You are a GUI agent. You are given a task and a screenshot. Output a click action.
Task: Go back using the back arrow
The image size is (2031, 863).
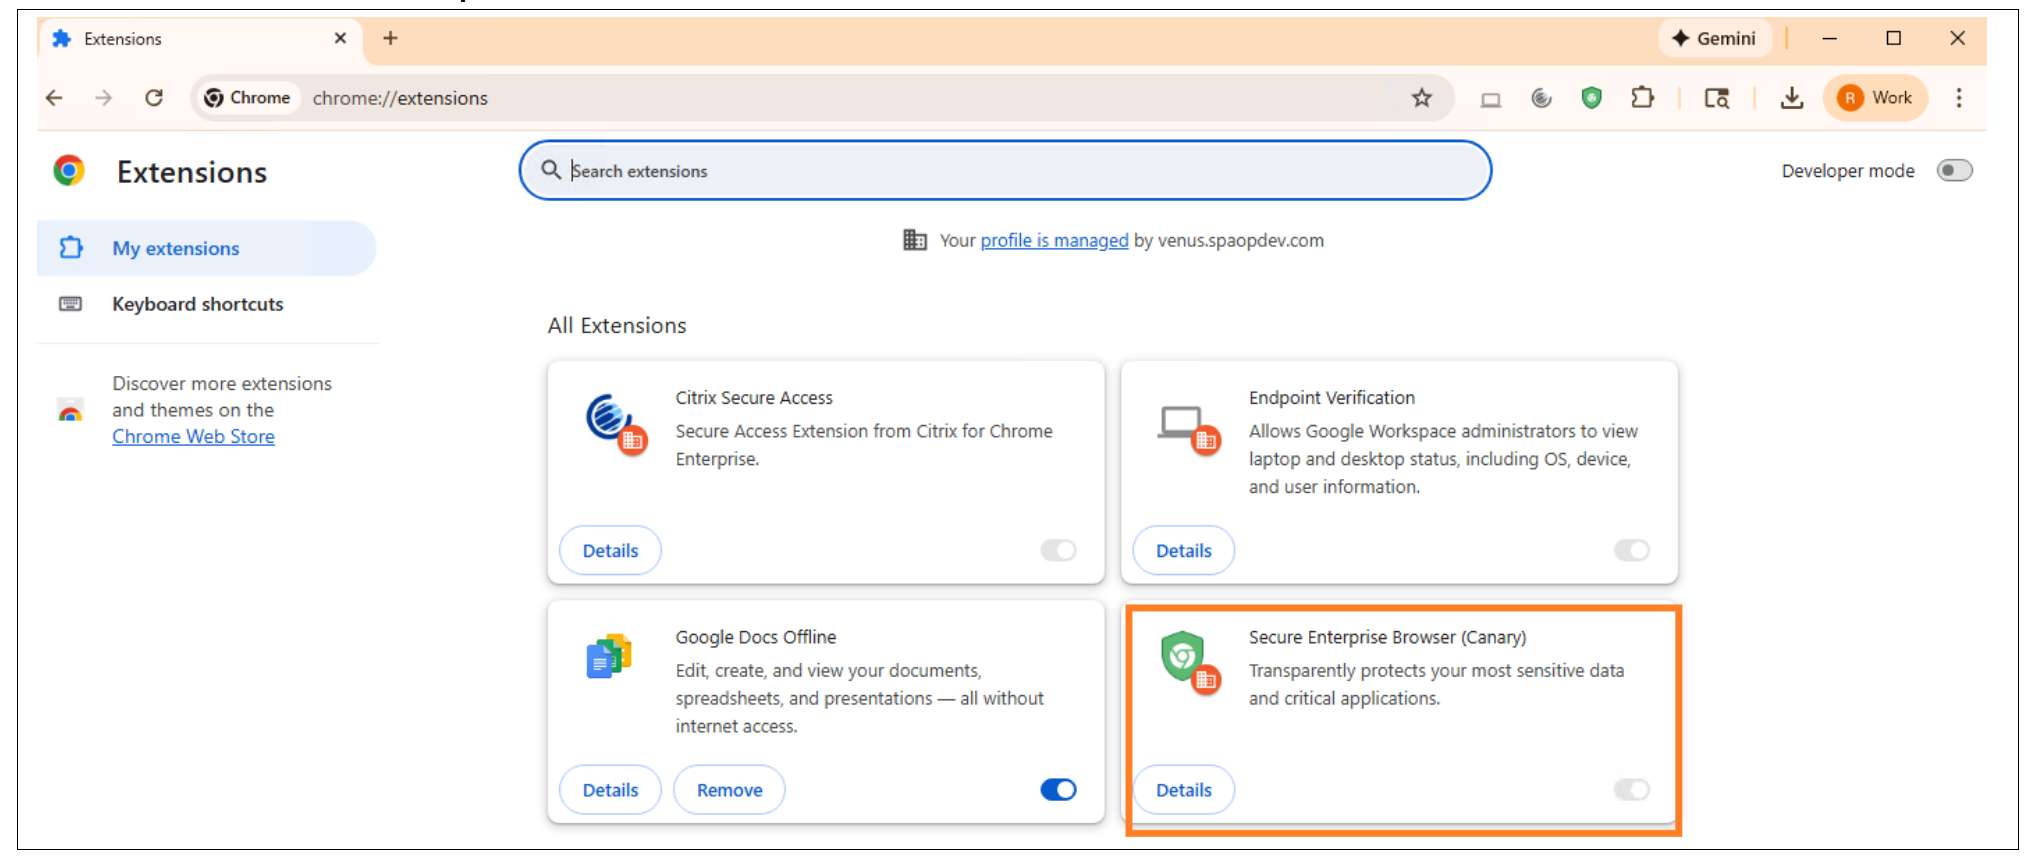click(55, 98)
